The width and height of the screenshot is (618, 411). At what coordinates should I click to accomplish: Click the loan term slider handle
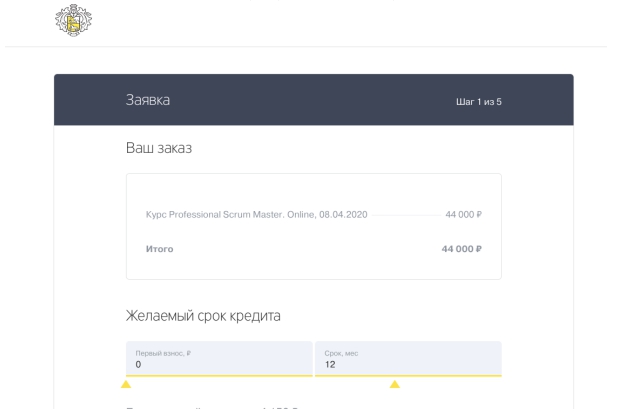395,384
